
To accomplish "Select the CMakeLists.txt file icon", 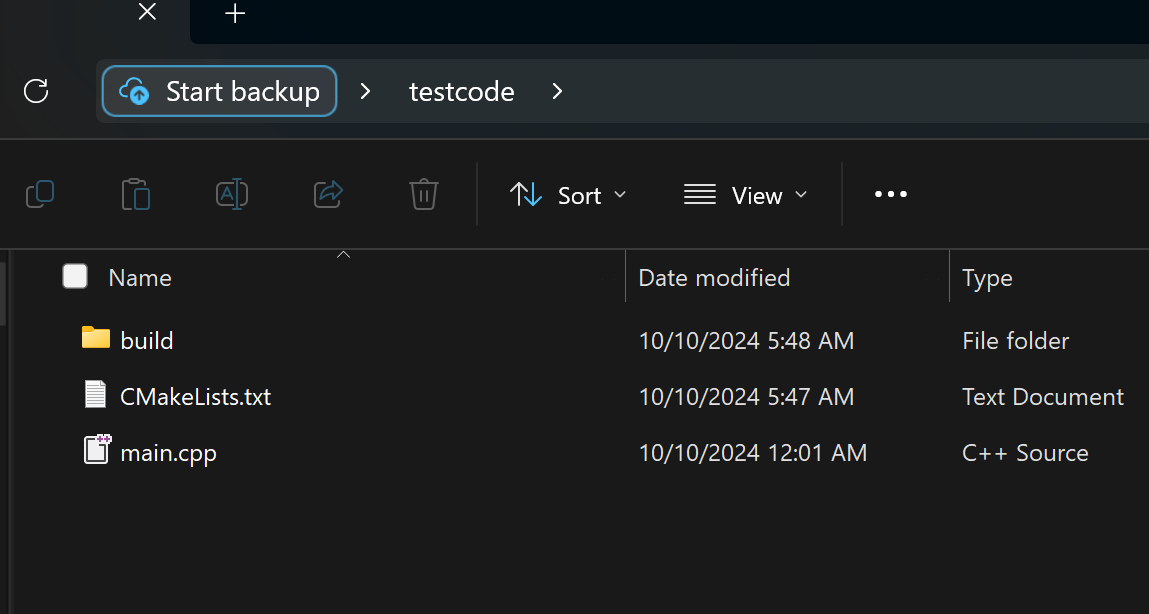I will pyautogui.click(x=95, y=394).
